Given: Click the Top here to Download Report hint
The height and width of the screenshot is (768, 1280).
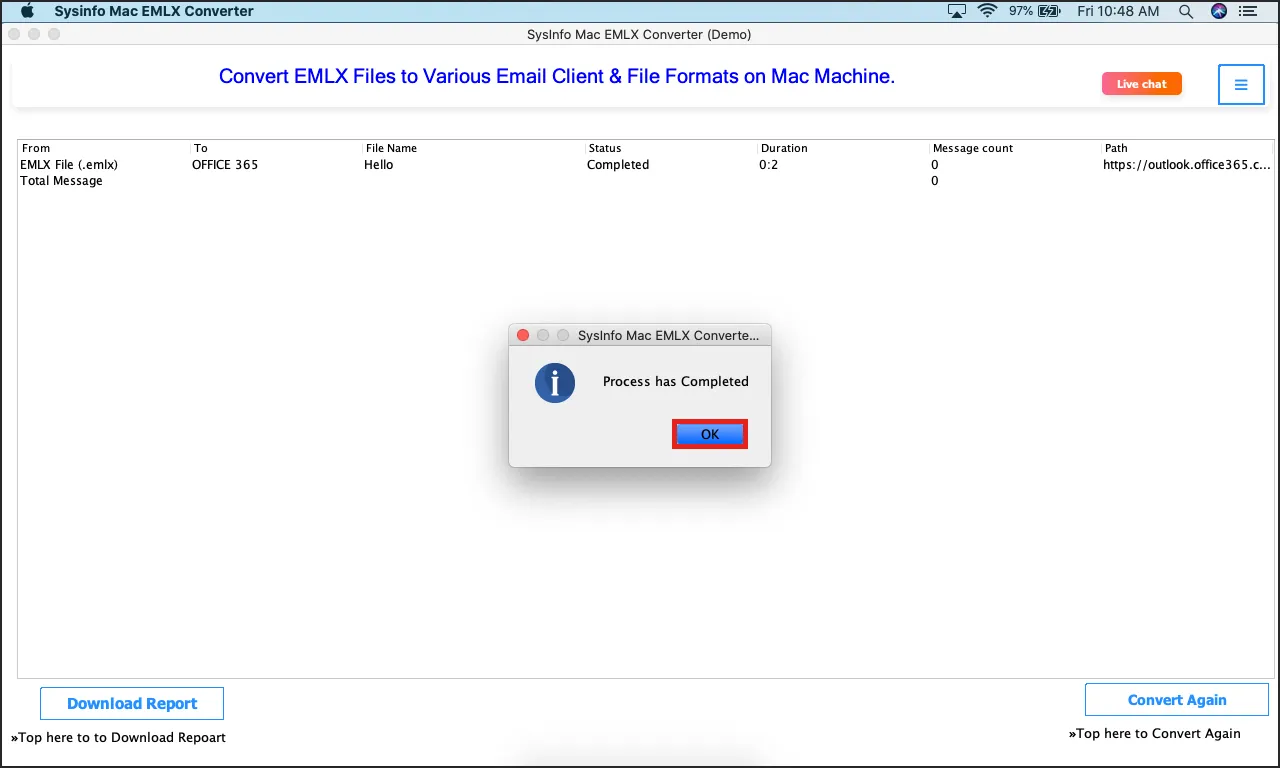Looking at the screenshot, I should (118, 737).
